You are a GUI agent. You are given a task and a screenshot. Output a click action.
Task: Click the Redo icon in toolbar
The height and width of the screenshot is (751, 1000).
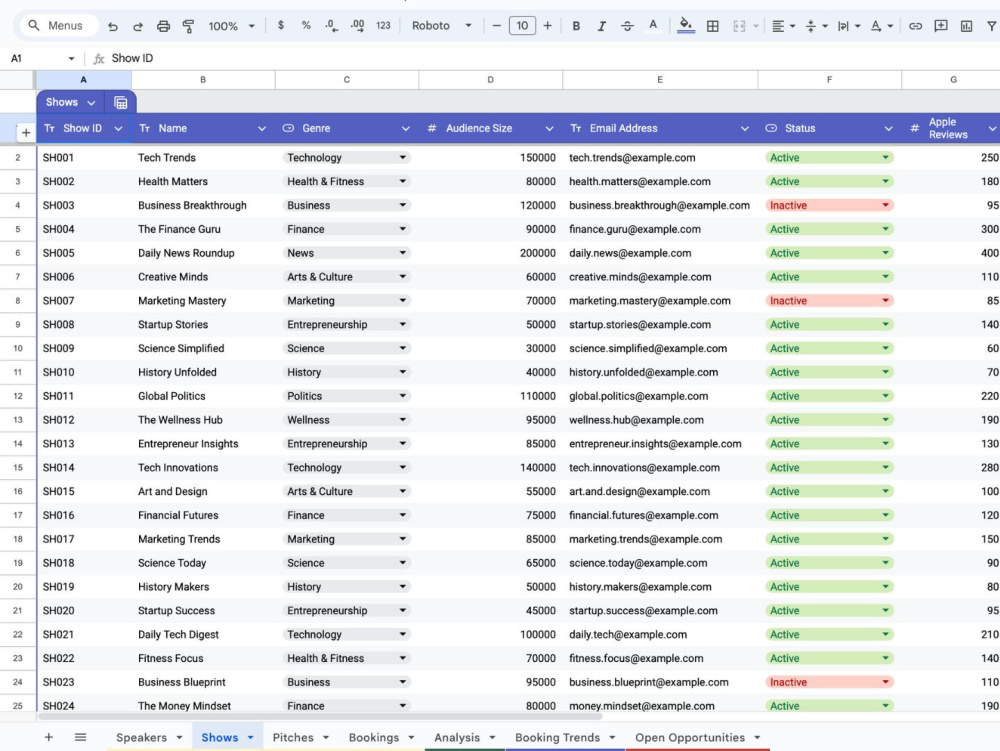138,26
